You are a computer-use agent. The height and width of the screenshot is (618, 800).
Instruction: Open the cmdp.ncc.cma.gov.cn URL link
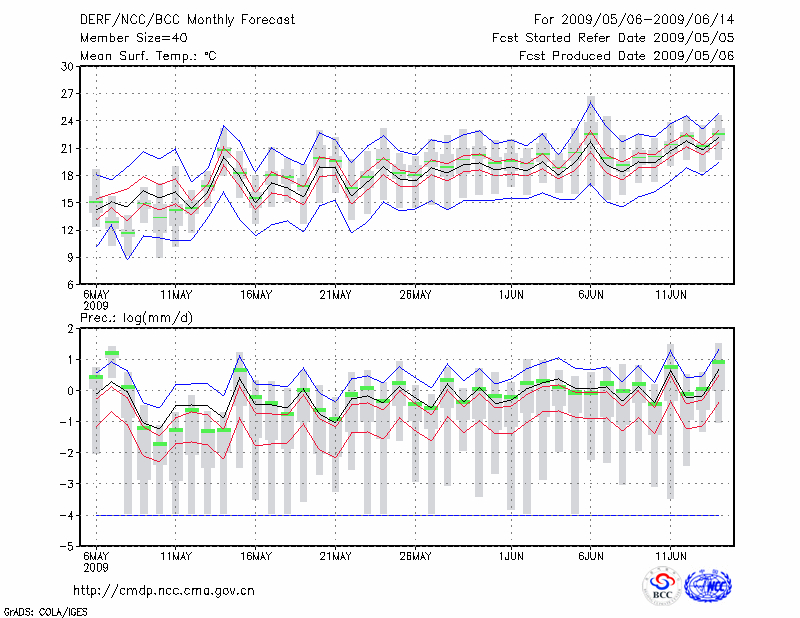coord(165,590)
